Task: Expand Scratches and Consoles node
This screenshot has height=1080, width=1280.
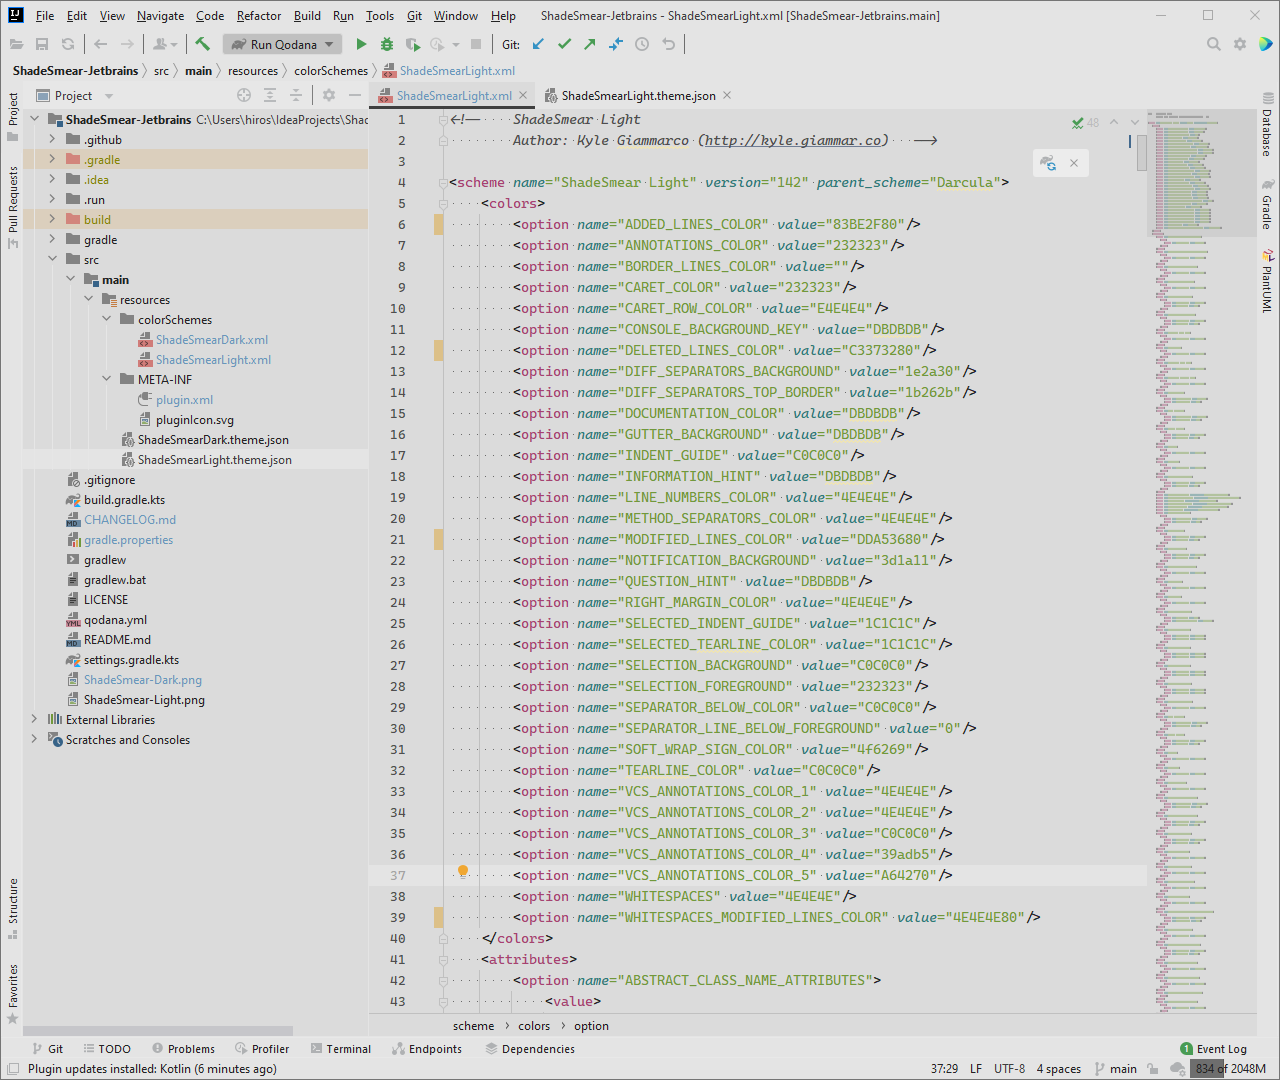Action: (x=34, y=739)
